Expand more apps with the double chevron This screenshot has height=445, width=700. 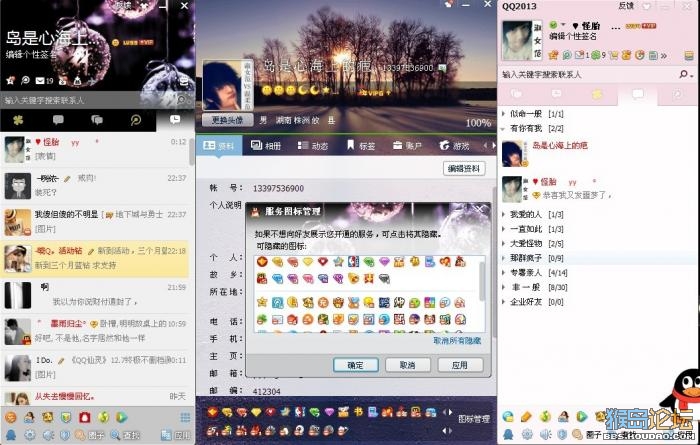tap(664, 56)
